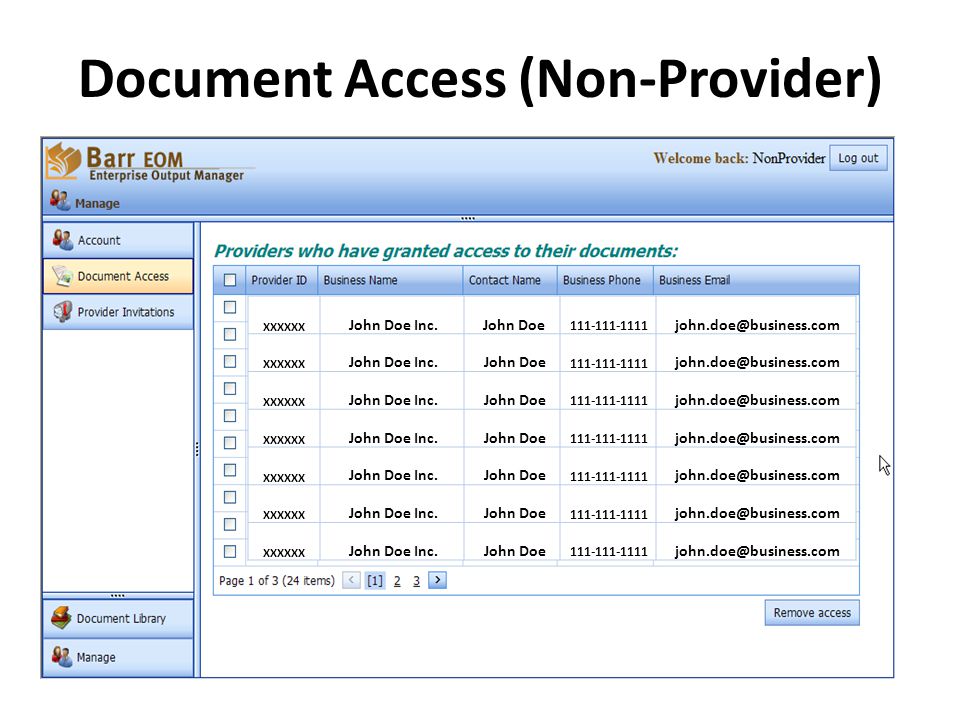Go to Provider Invitations
The image size is (960, 720).
118,312
